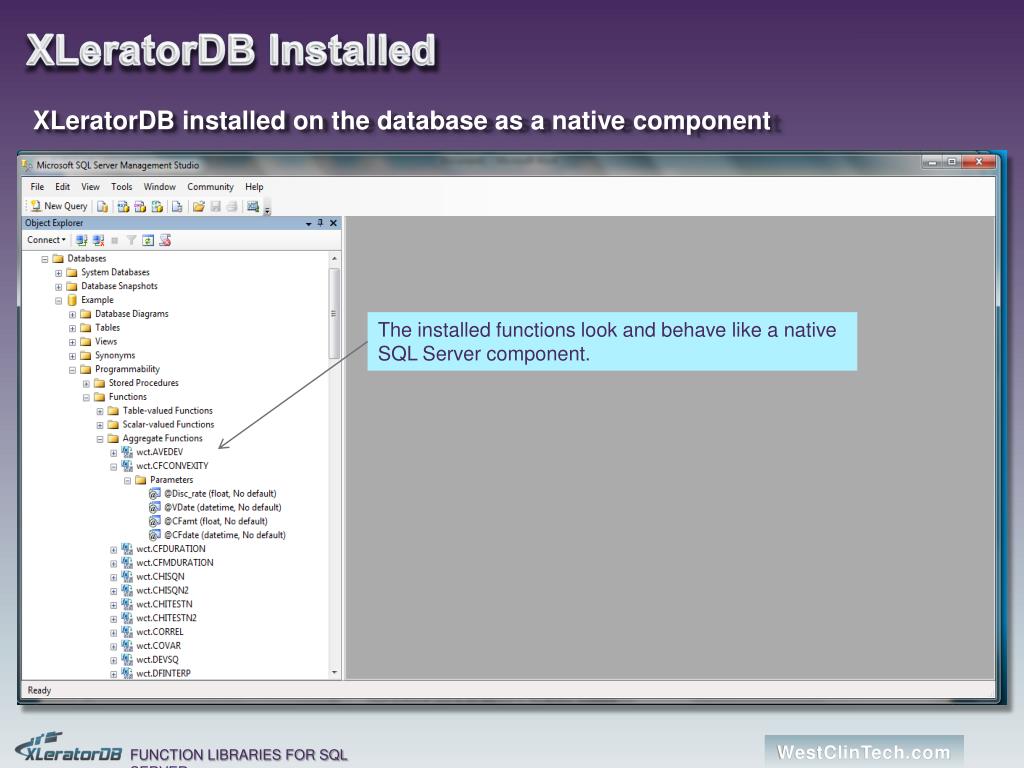Click the Object Explorer scroll down arrow

point(334,673)
